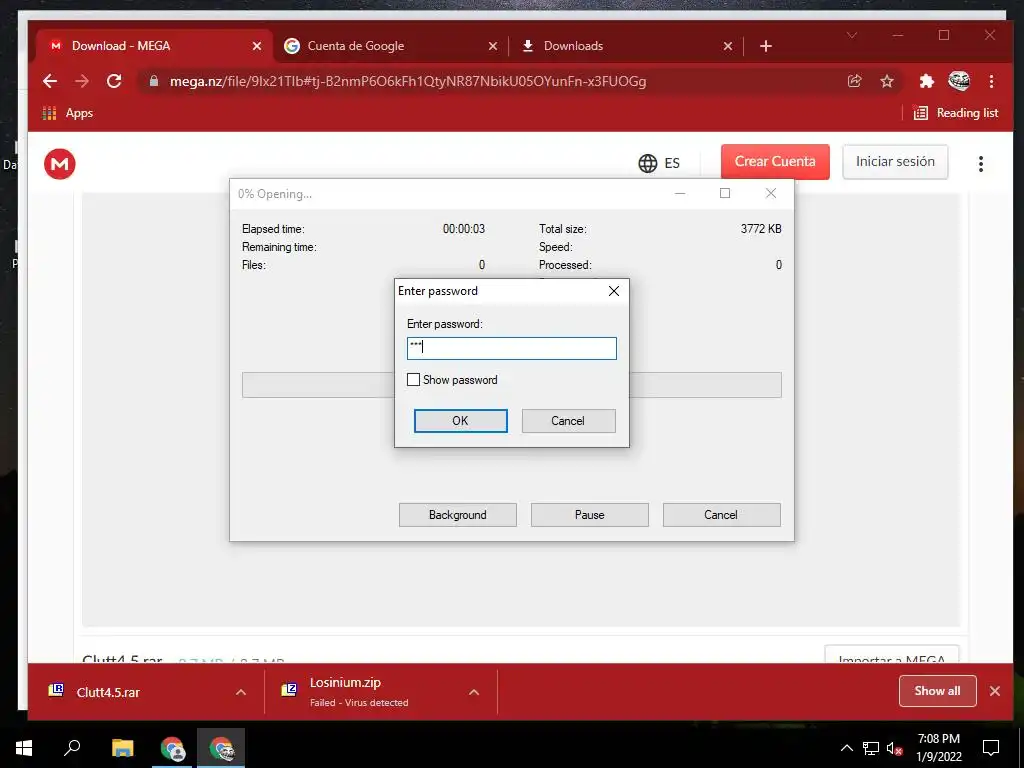This screenshot has width=1024, height=768.
Task: Click the Enter password text field
Action: tap(511, 348)
